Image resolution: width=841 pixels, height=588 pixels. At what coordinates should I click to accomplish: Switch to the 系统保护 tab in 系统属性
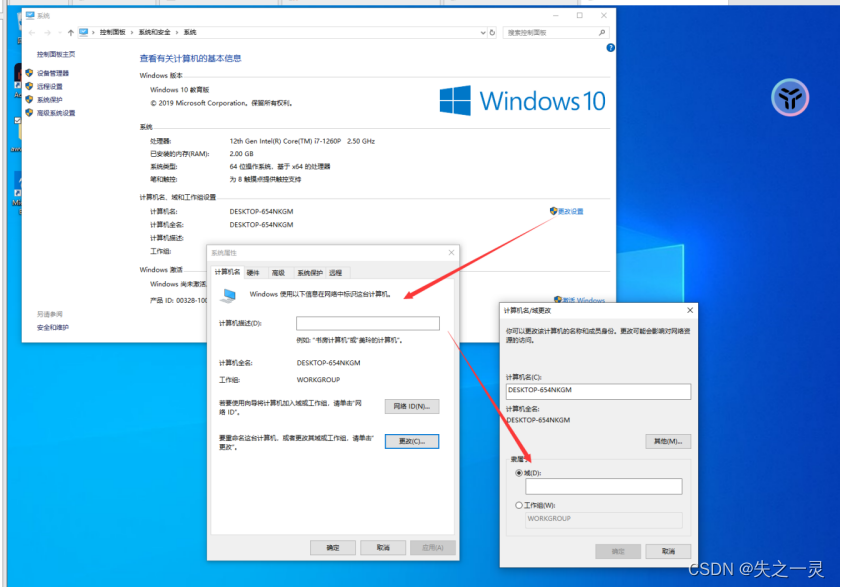[x=310, y=273]
